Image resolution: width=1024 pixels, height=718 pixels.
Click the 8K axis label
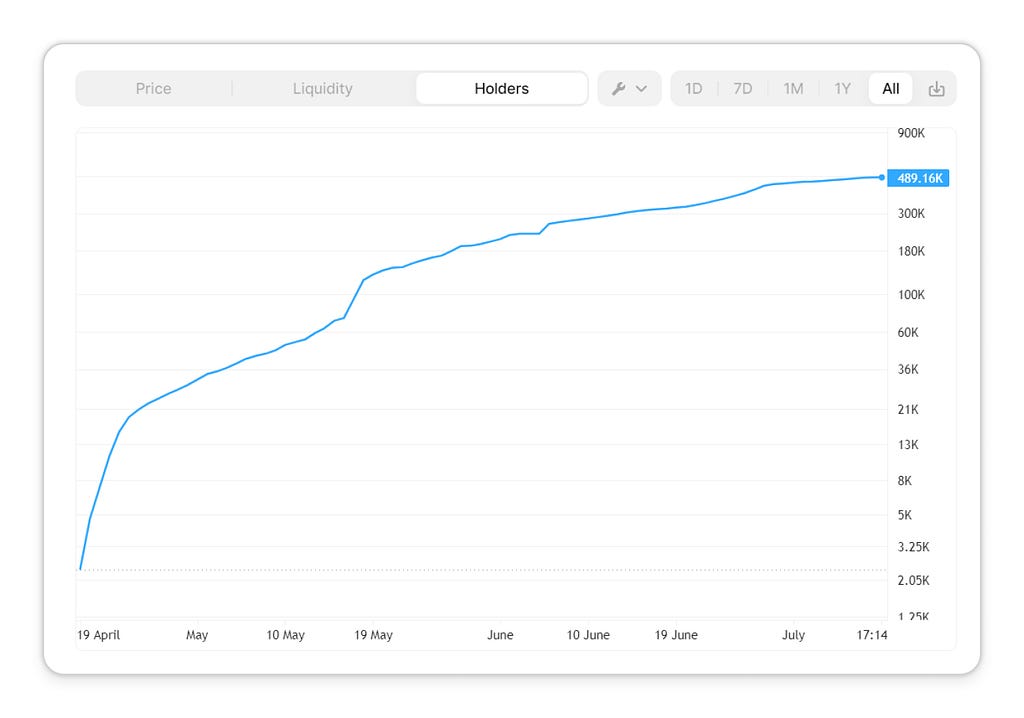point(904,481)
